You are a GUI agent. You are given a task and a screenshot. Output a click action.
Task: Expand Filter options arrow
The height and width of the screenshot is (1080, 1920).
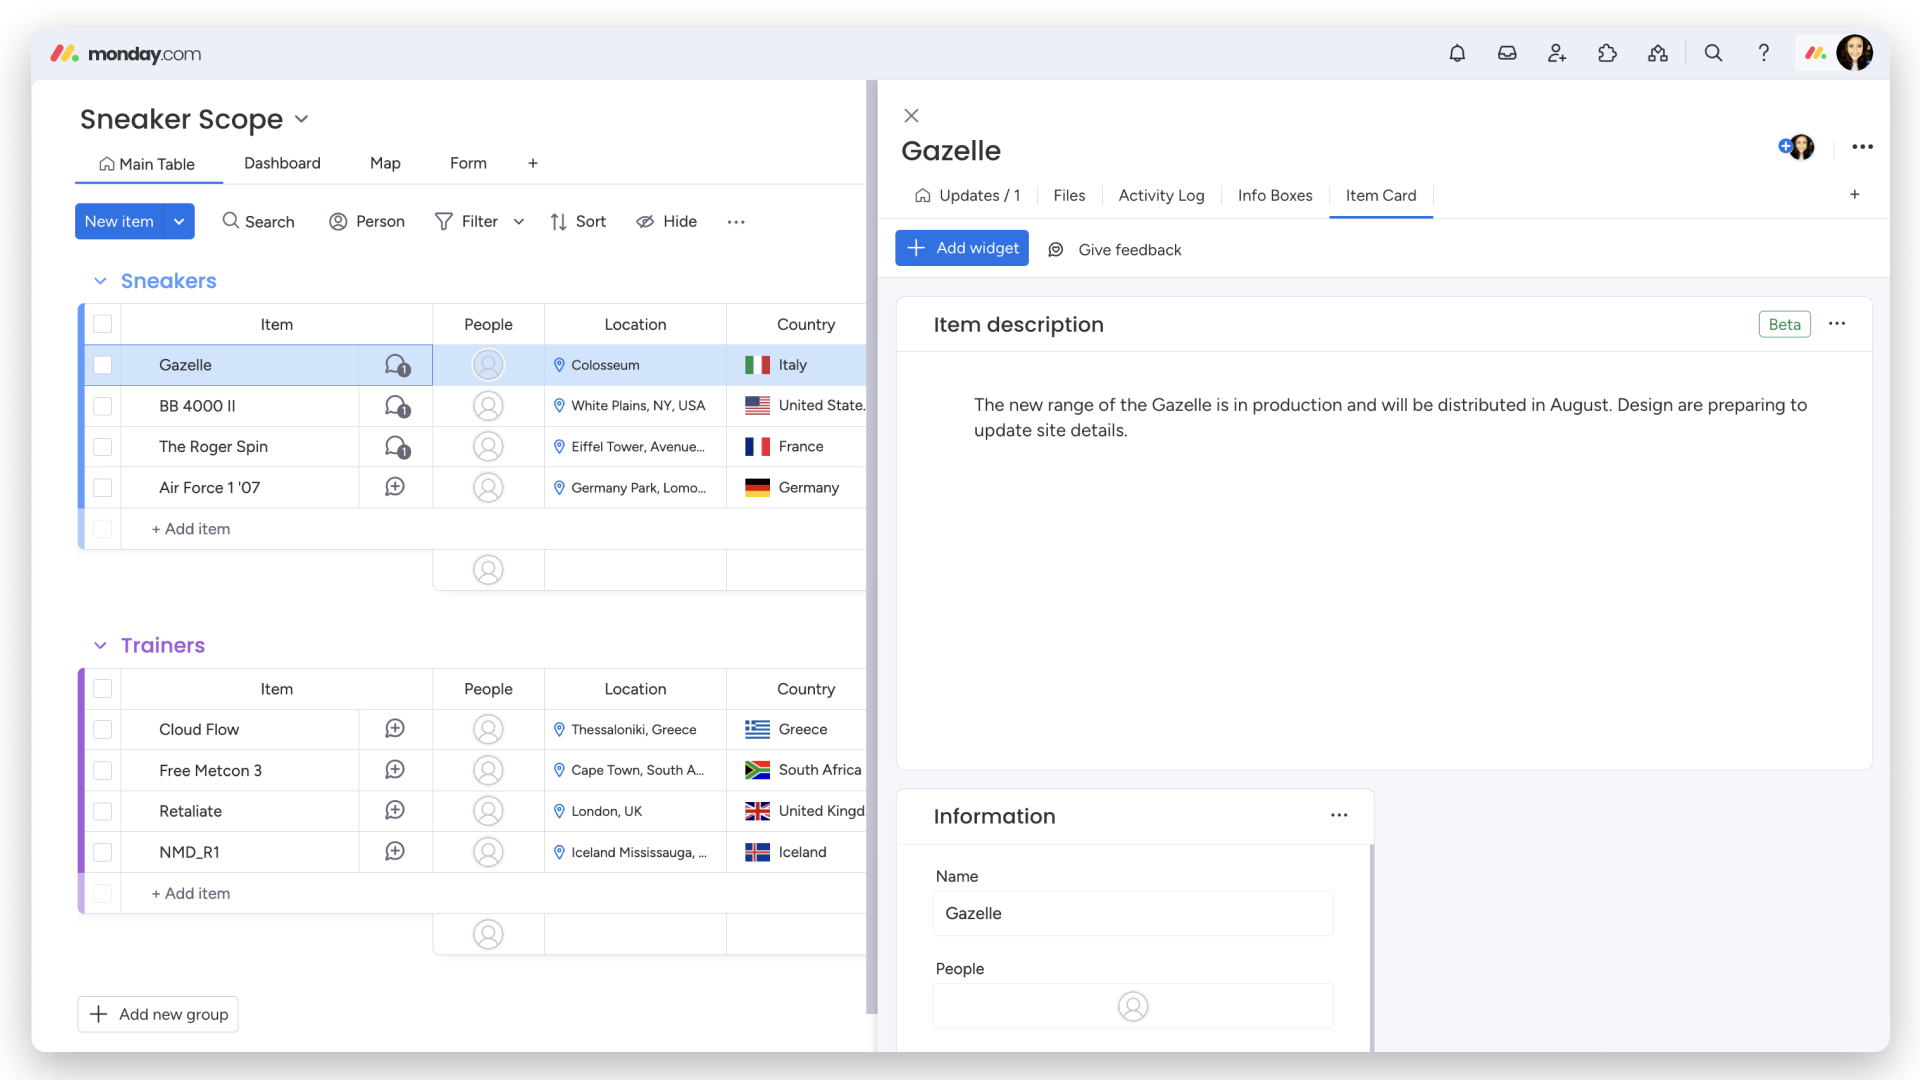519,222
